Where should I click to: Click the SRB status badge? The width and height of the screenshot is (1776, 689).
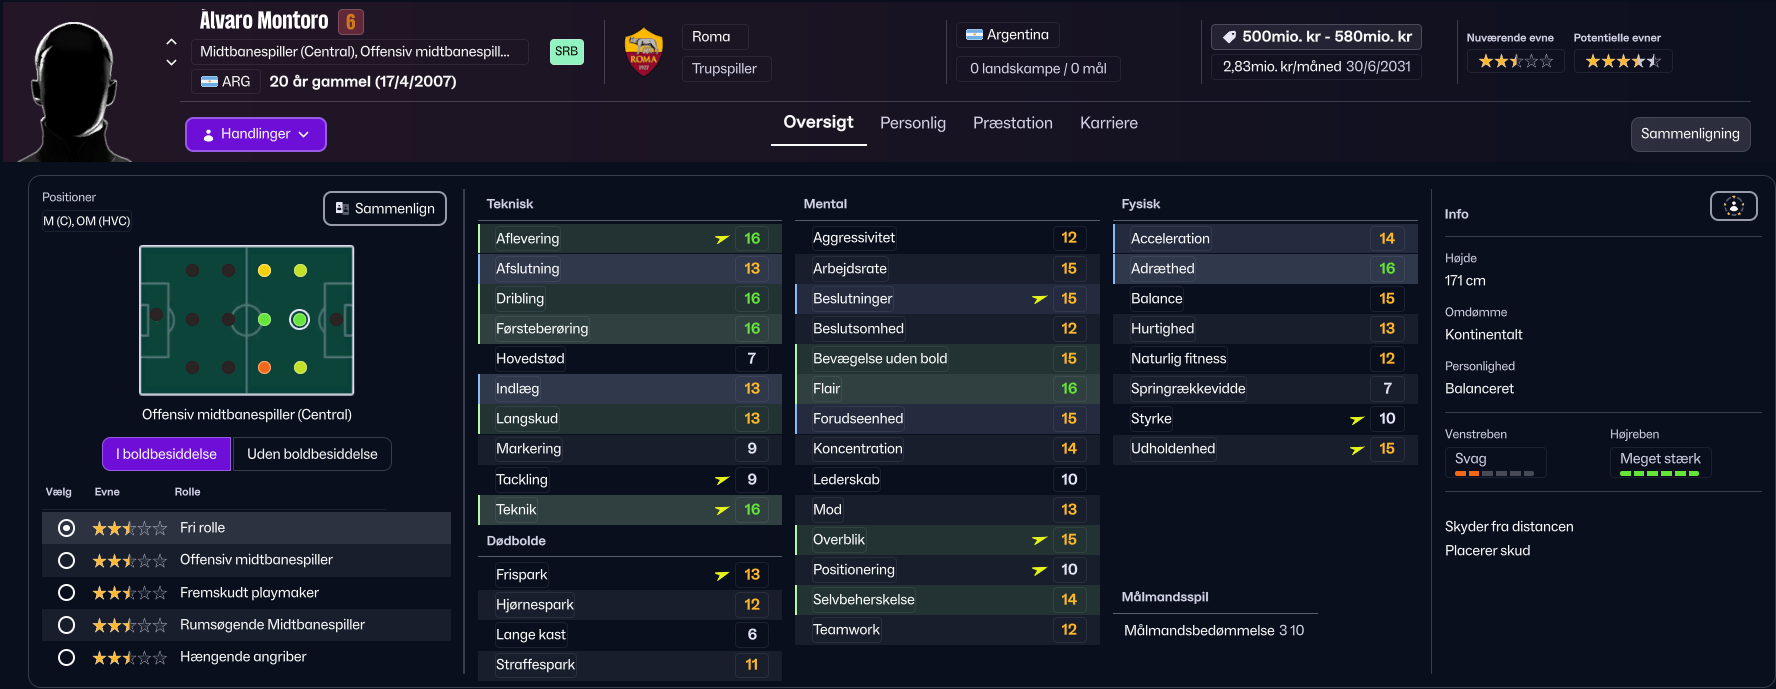[566, 52]
